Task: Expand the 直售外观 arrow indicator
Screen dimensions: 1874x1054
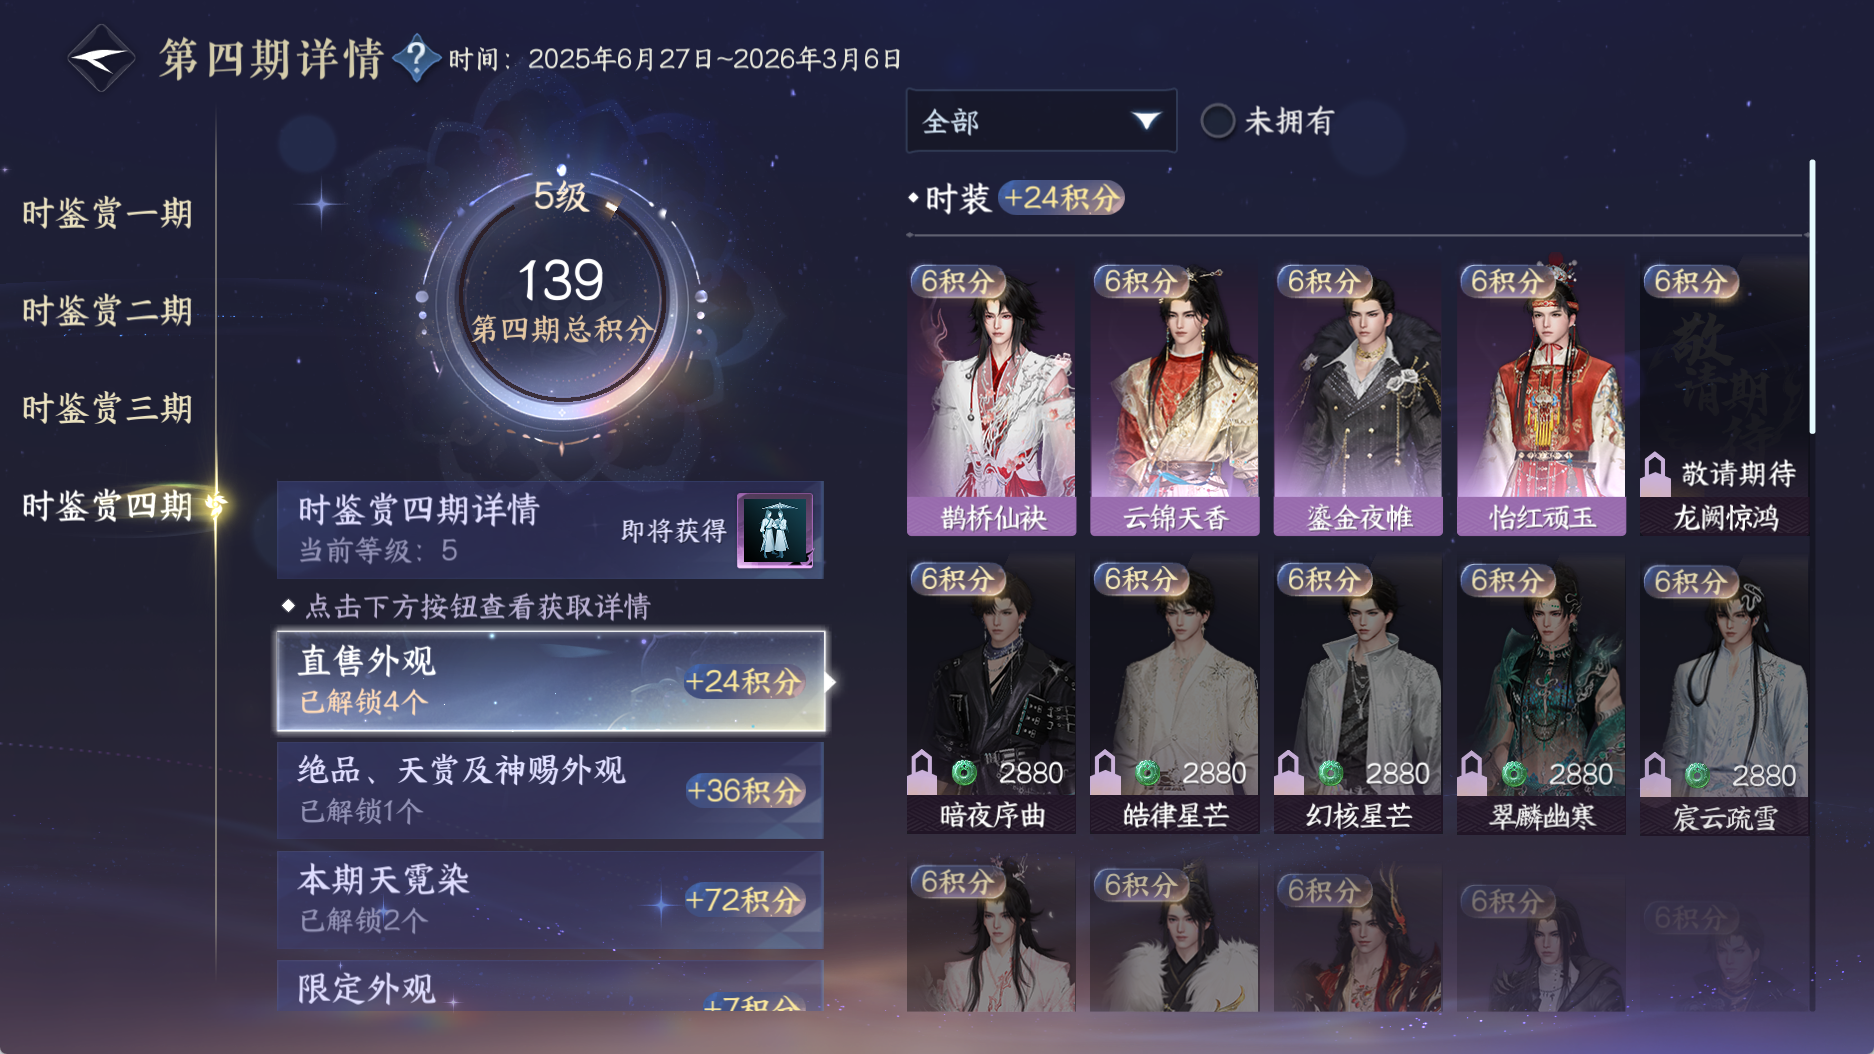Action: click(830, 681)
